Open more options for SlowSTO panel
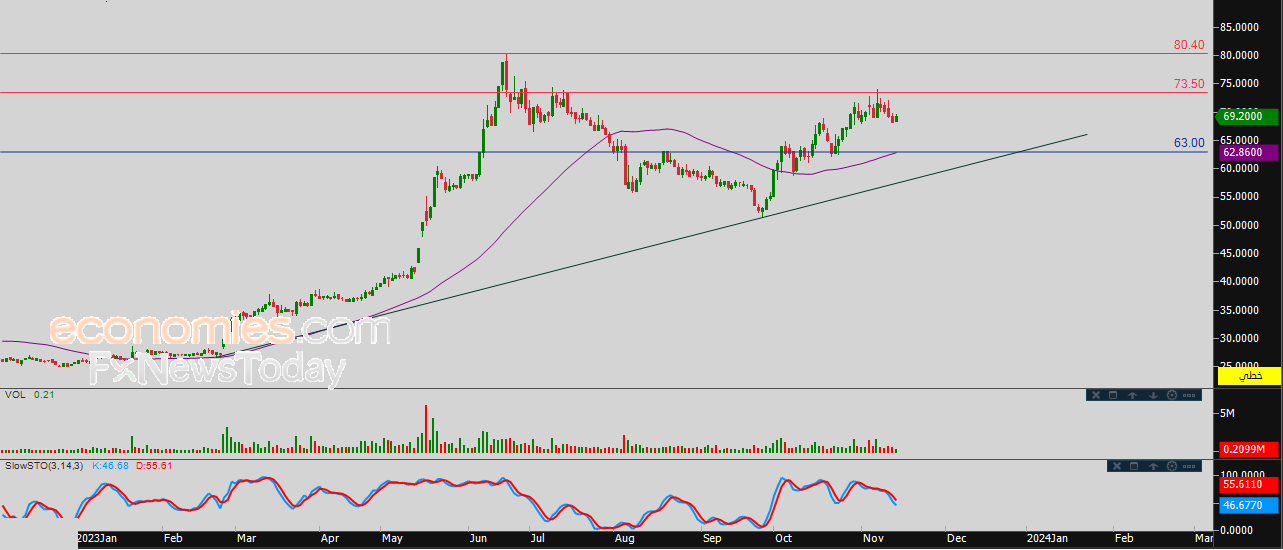The height and width of the screenshot is (550, 1283). click(1189, 466)
